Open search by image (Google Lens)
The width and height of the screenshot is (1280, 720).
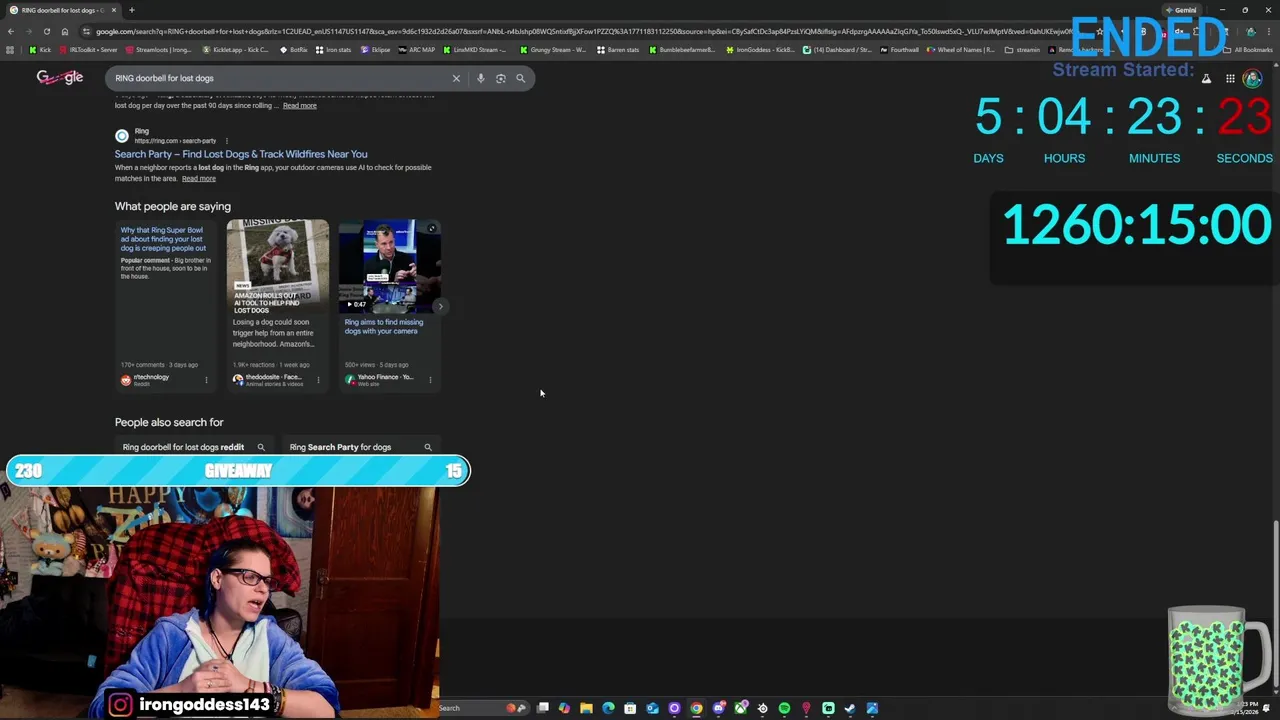(501, 78)
